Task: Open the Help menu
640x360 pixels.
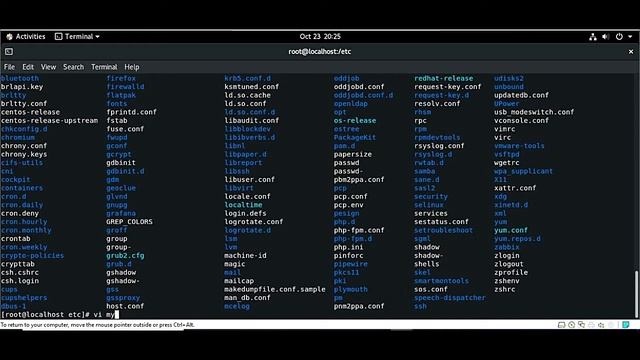Action: pyautogui.click(x=131, y=67)
